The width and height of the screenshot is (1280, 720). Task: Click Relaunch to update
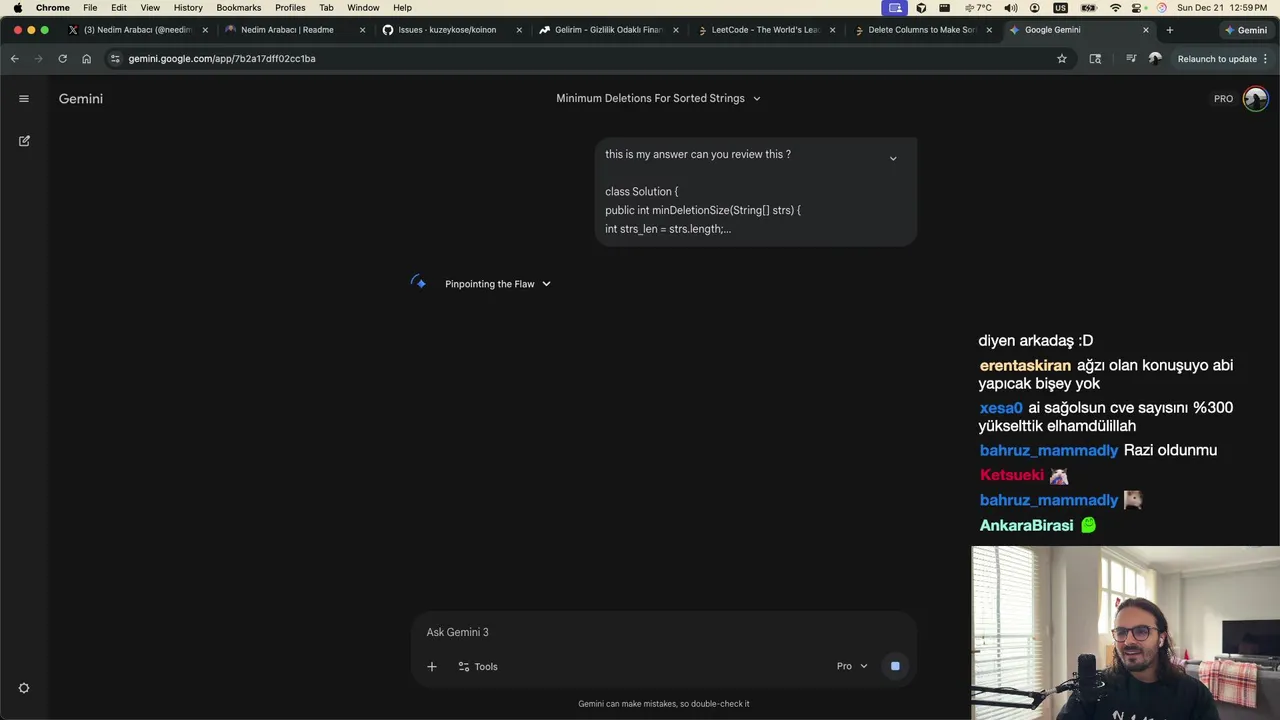pos(1217,59)
